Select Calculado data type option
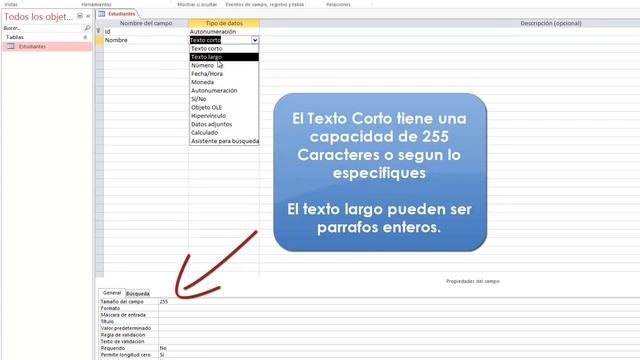This screenshot has width=640, height=360. [x=224, y=133]
